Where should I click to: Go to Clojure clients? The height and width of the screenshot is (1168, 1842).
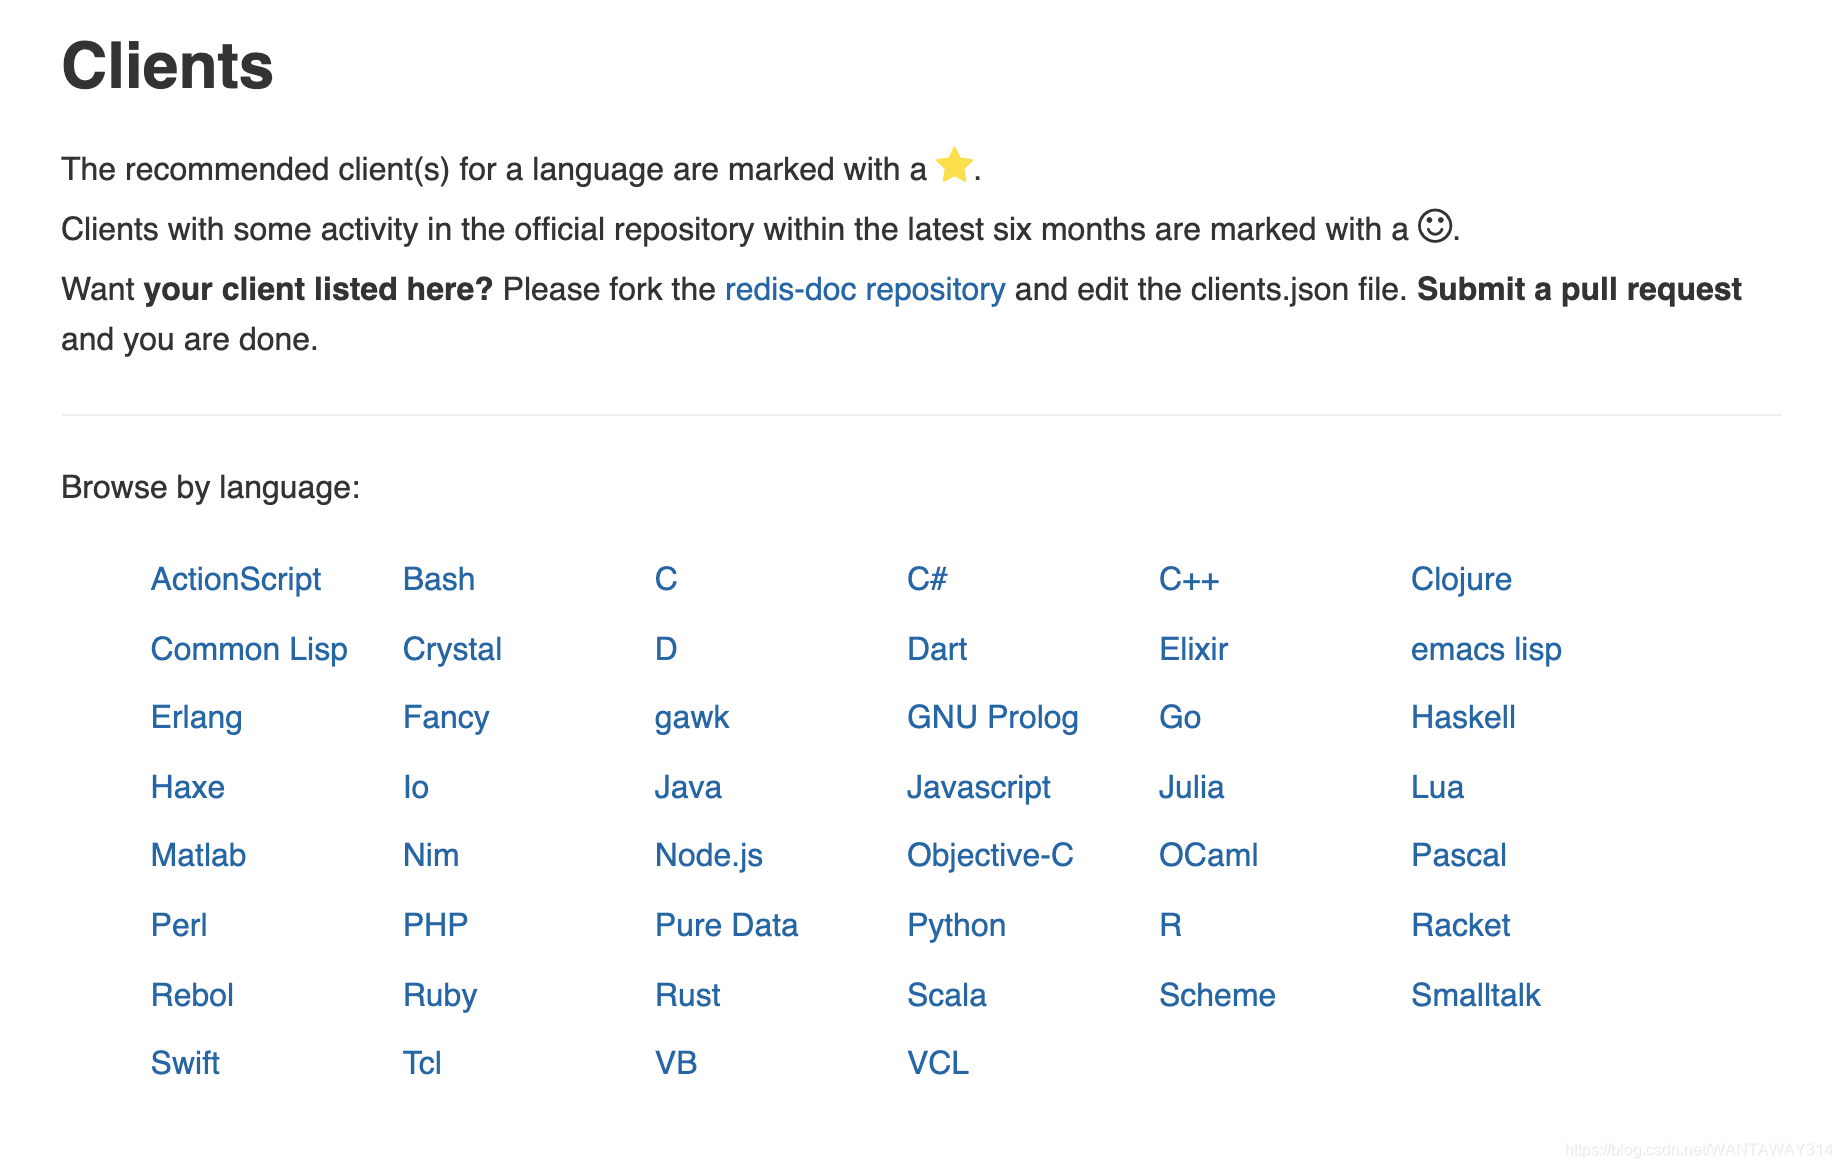(x=1461, y=579)
